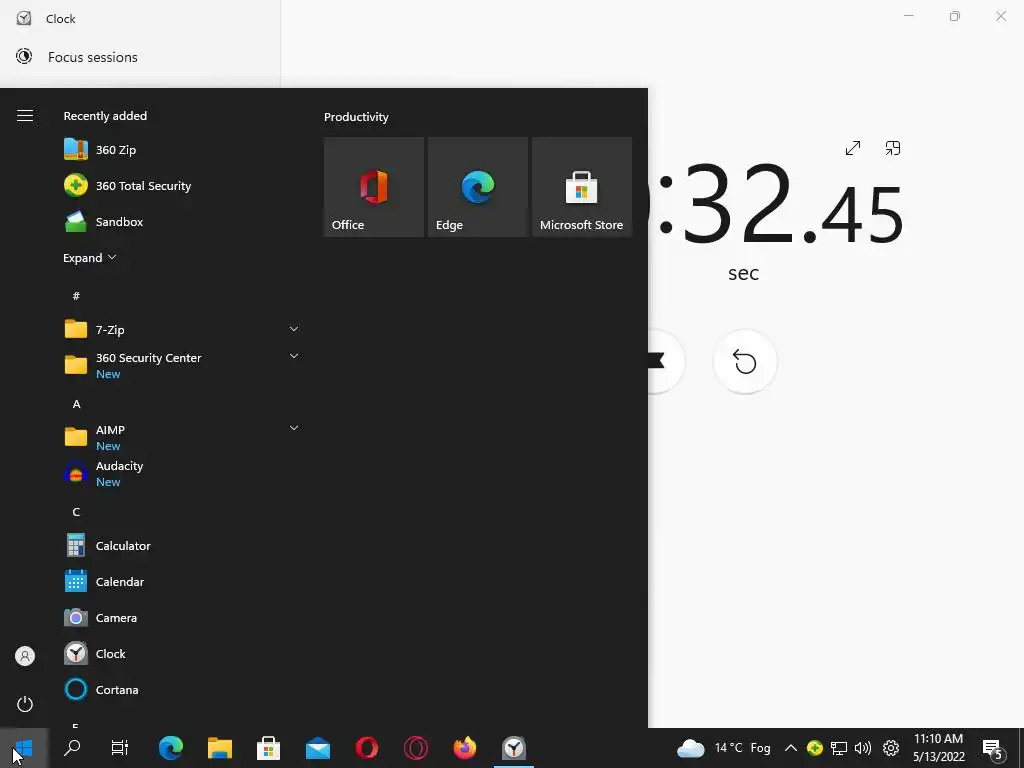Click the C letter header

pyautogui.click(x=76, y=511)
